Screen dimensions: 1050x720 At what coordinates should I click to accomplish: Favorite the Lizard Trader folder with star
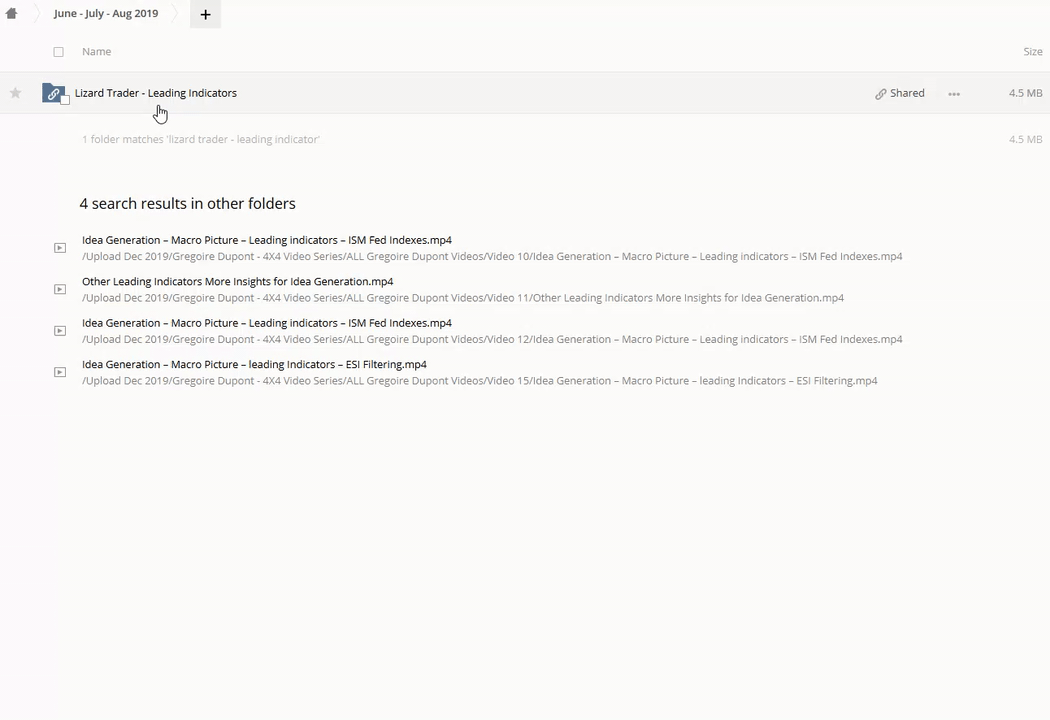15,93
